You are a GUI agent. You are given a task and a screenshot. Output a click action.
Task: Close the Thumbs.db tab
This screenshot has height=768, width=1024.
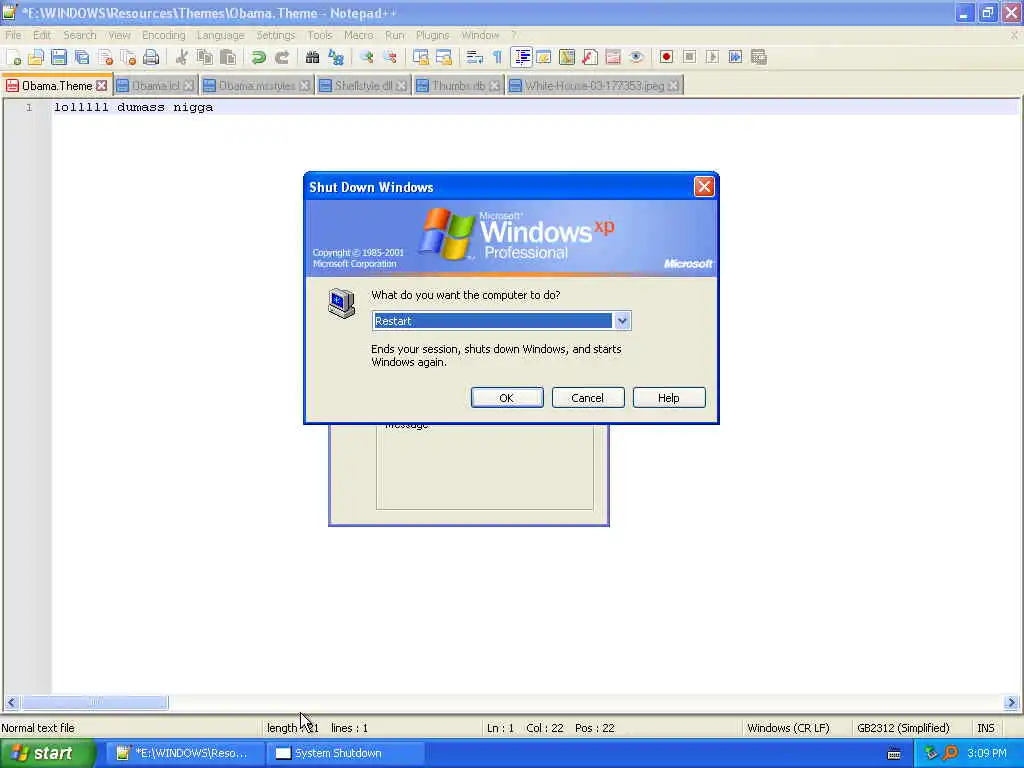pos(494,86)
